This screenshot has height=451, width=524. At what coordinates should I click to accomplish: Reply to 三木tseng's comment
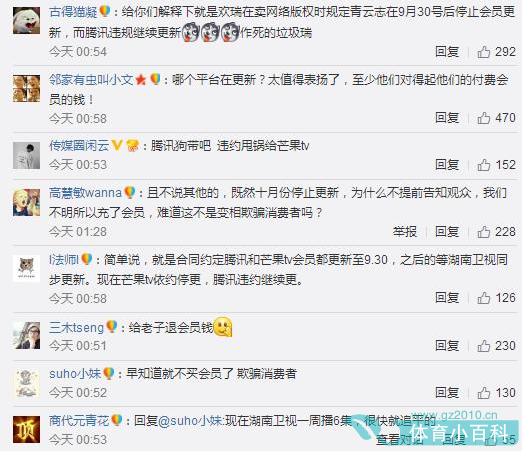click(x=447, y=346)
